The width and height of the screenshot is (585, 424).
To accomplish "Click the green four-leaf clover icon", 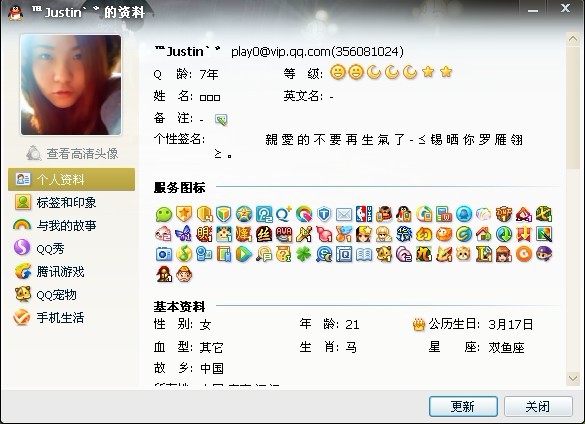I will click(x=304, y=255).
